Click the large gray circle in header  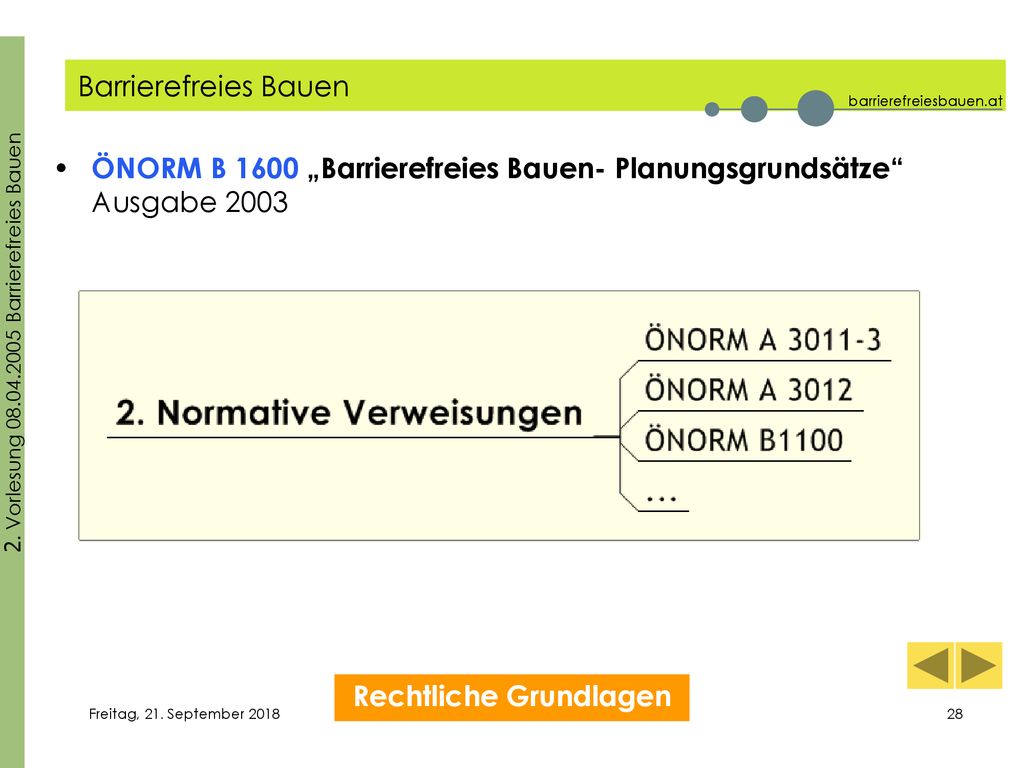click(816, 108)
